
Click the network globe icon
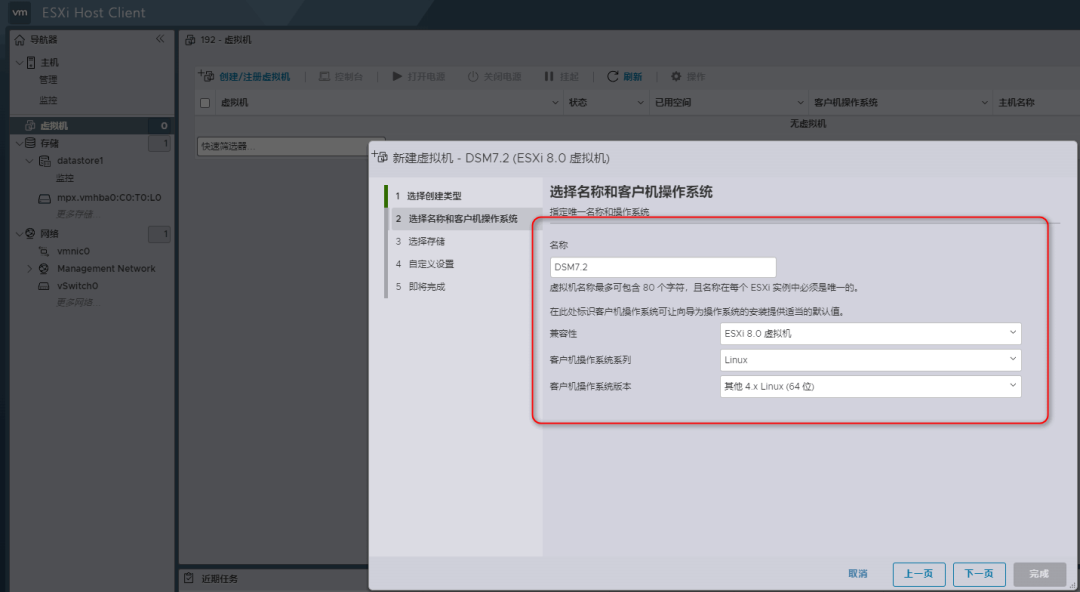pyautogui.click(x=30, y=234)
